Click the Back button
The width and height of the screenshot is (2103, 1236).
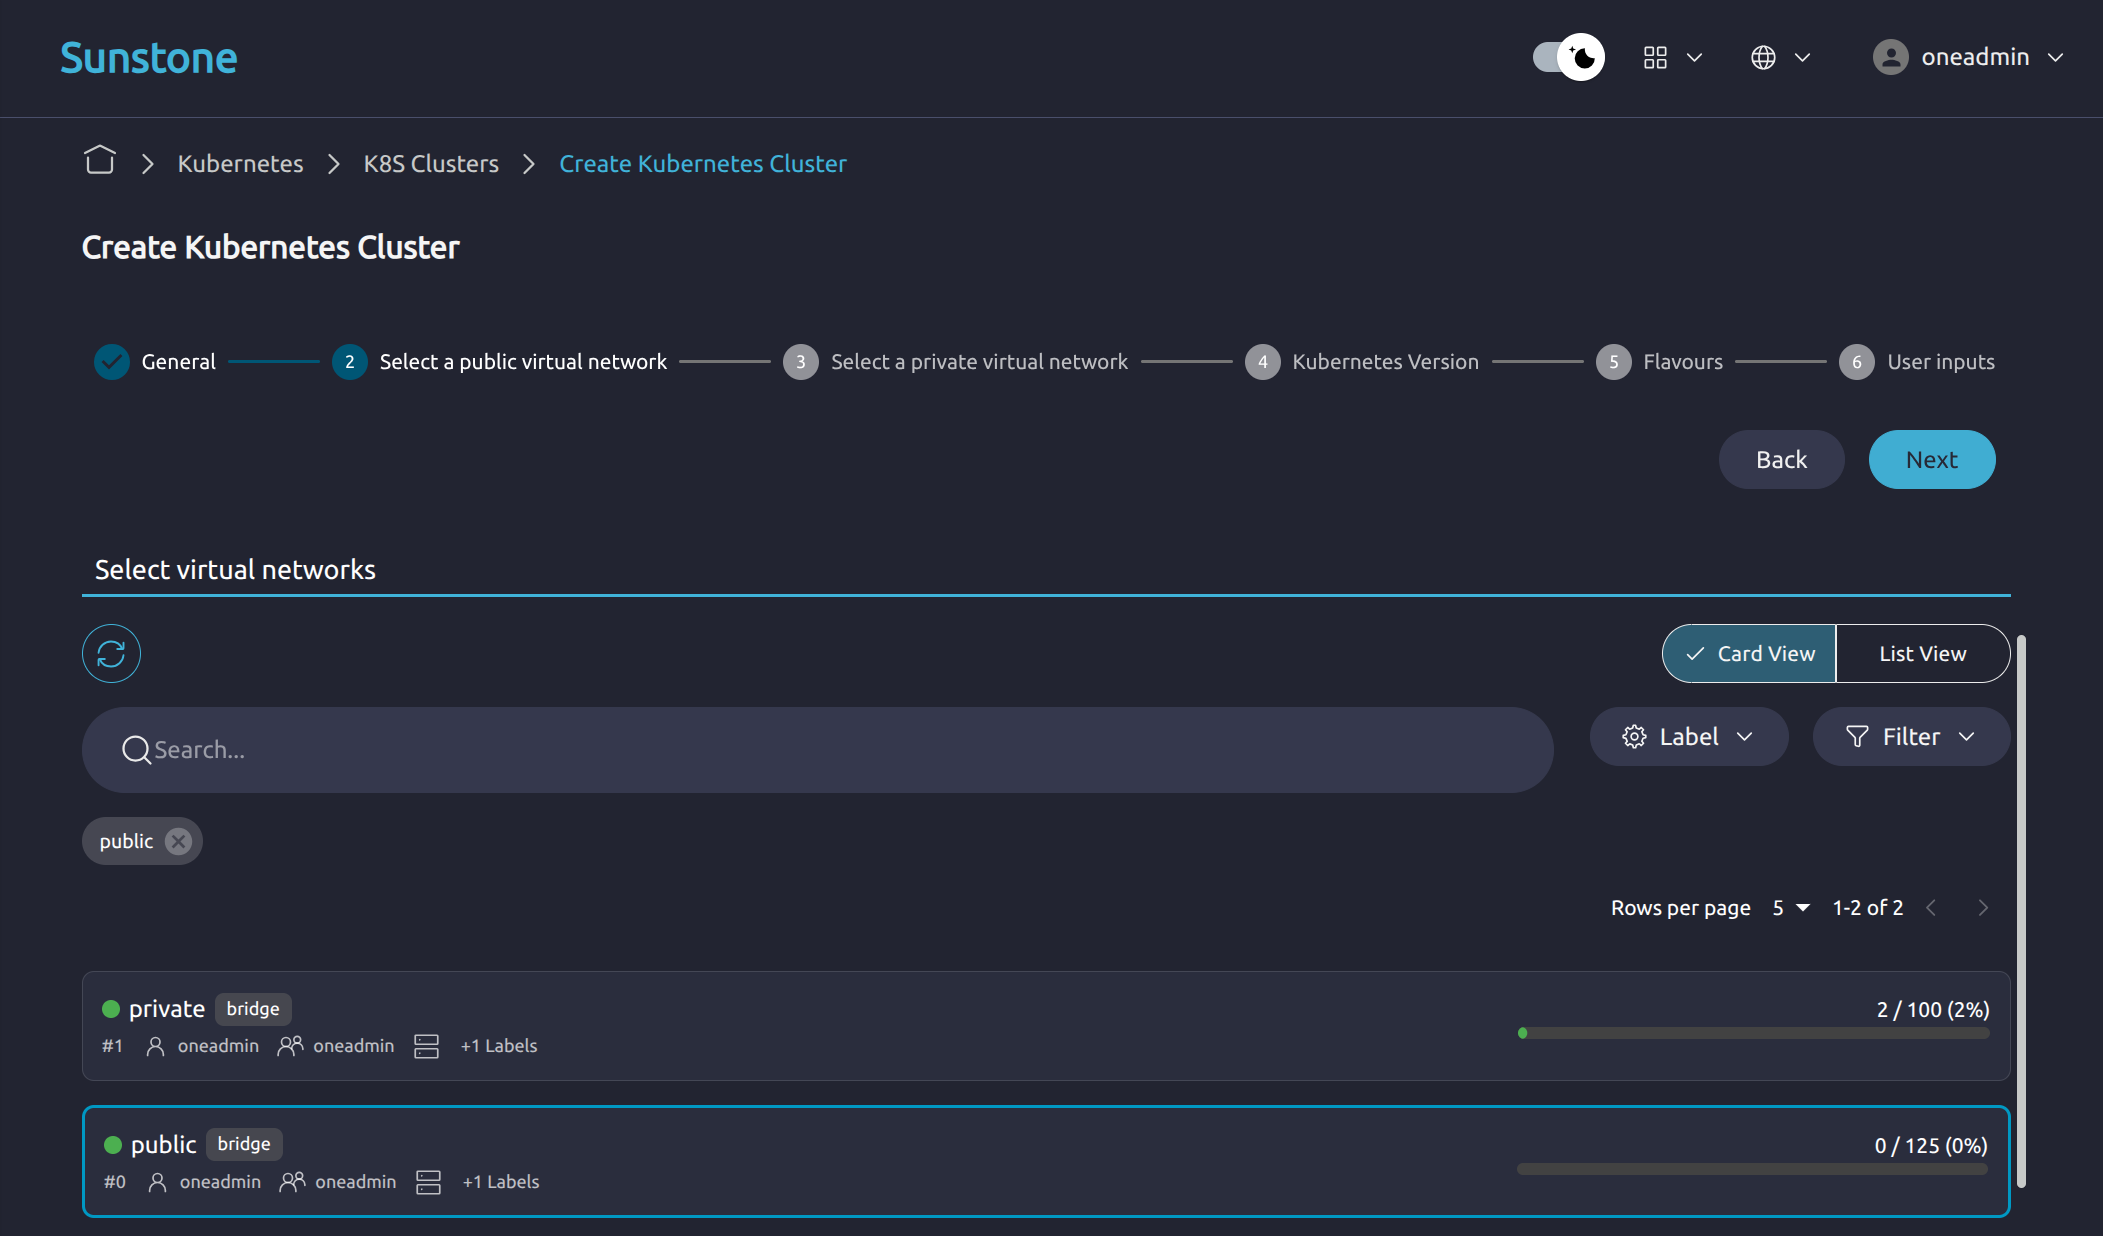click(x=1781, y=460)
